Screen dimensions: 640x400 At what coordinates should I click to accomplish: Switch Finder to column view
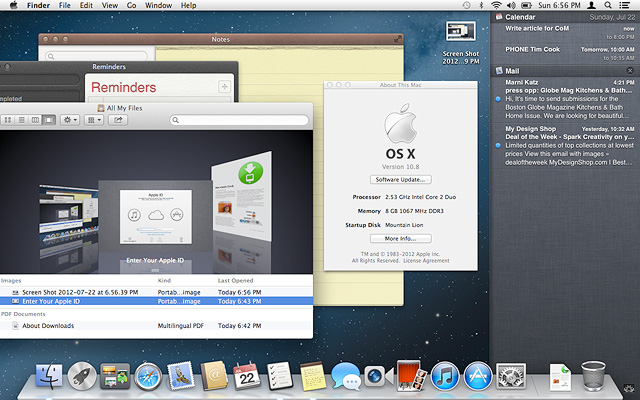(35, 120)
